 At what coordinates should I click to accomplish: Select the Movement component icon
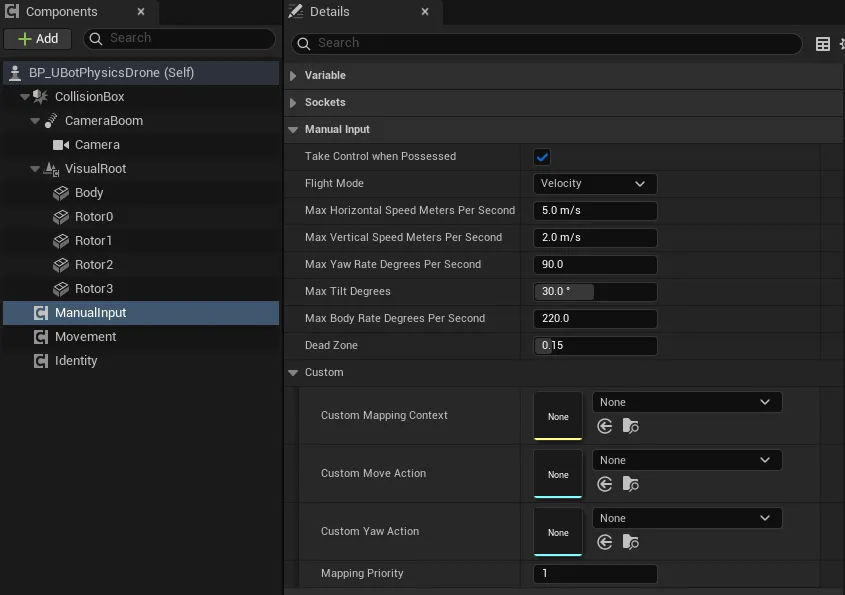[40, 337]
